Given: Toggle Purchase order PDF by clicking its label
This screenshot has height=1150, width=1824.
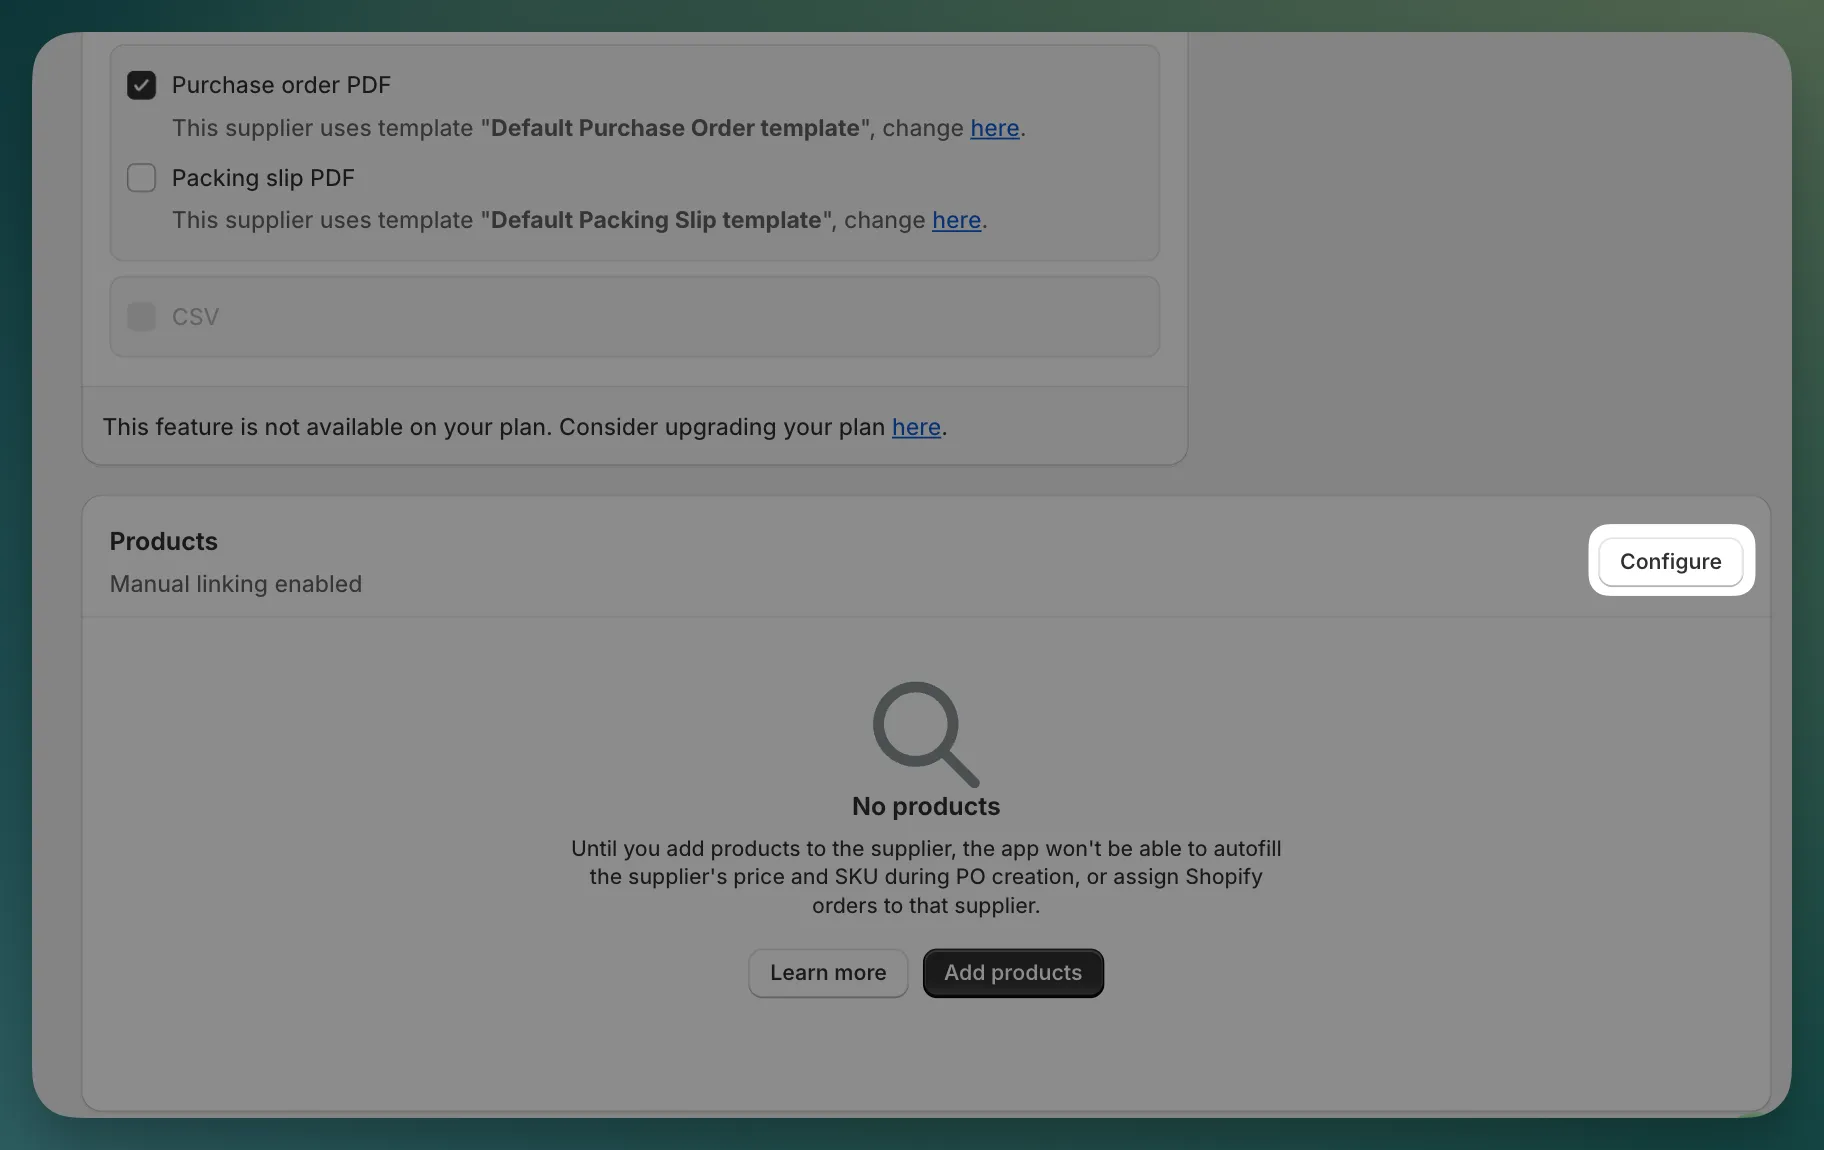Looking at the screenshot, I should pos(281,85).
